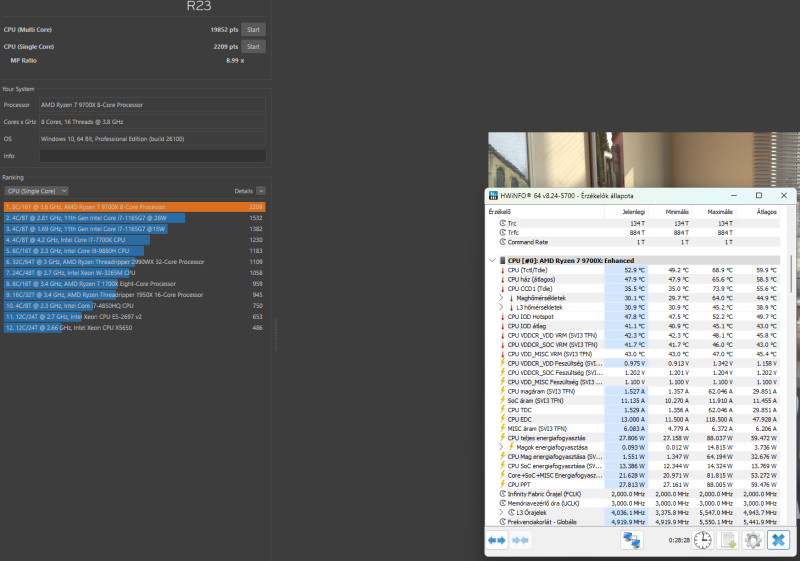The height and width of the screenshot is (561, 800).
Task: Click lightning icon of CPU PPT row
Action: (503, 484)
